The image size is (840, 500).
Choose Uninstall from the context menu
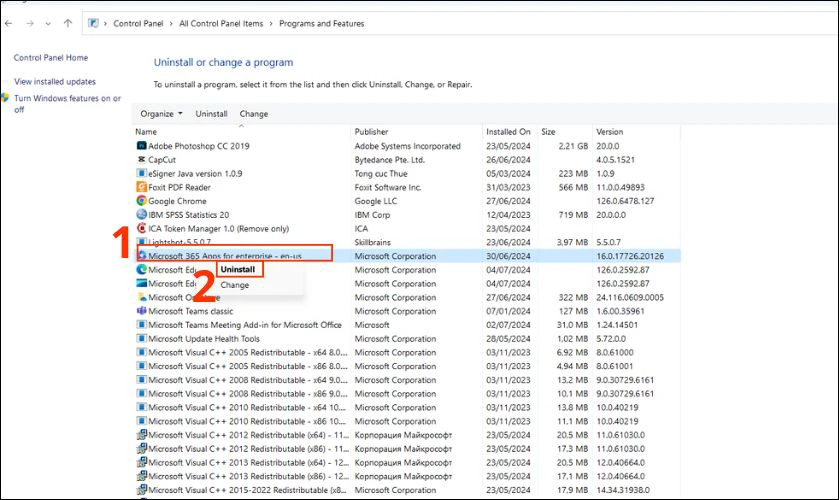(x=237, y=270)
